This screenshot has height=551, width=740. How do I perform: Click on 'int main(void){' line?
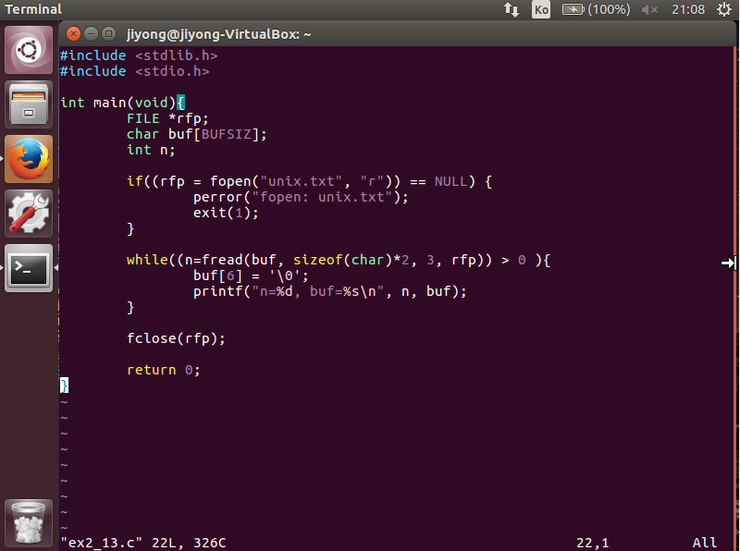point(123,102)
